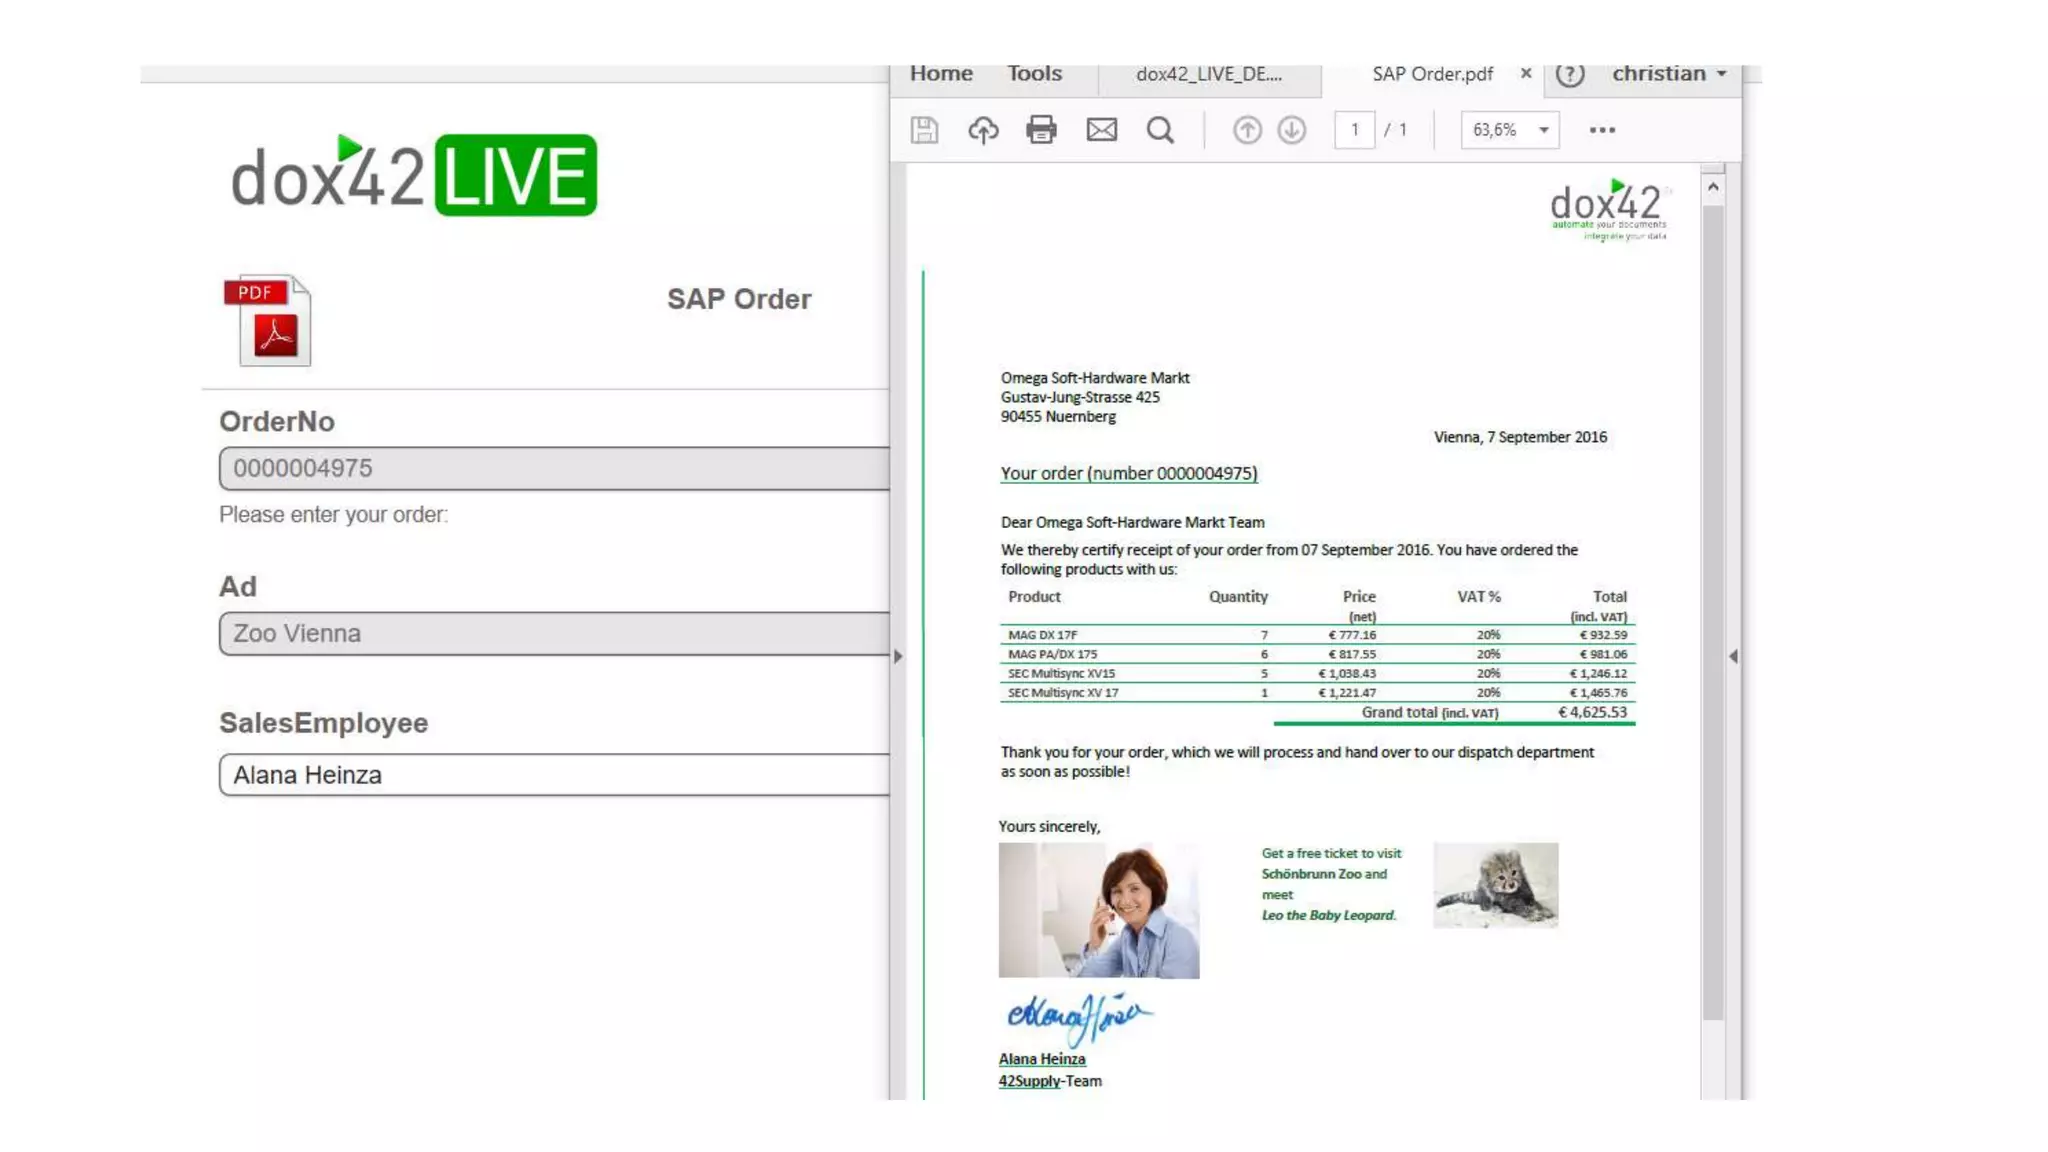Open the dox42_LIVE_DE document tab
The height and width of the screenshot is (1152, 2048).
pos(1208,75)
